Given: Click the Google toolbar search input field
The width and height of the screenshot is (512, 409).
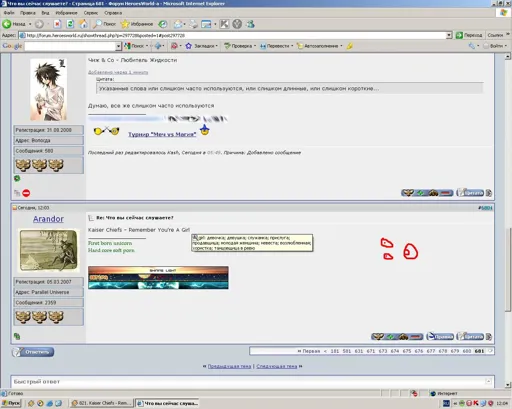Looking at the screenshot, I should pos(70,46).
